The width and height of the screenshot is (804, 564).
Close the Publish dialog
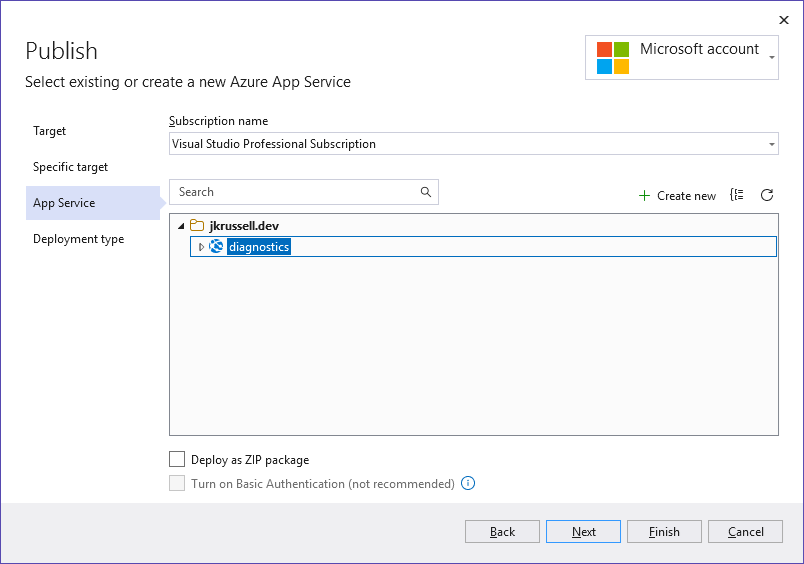pos(783,20)
